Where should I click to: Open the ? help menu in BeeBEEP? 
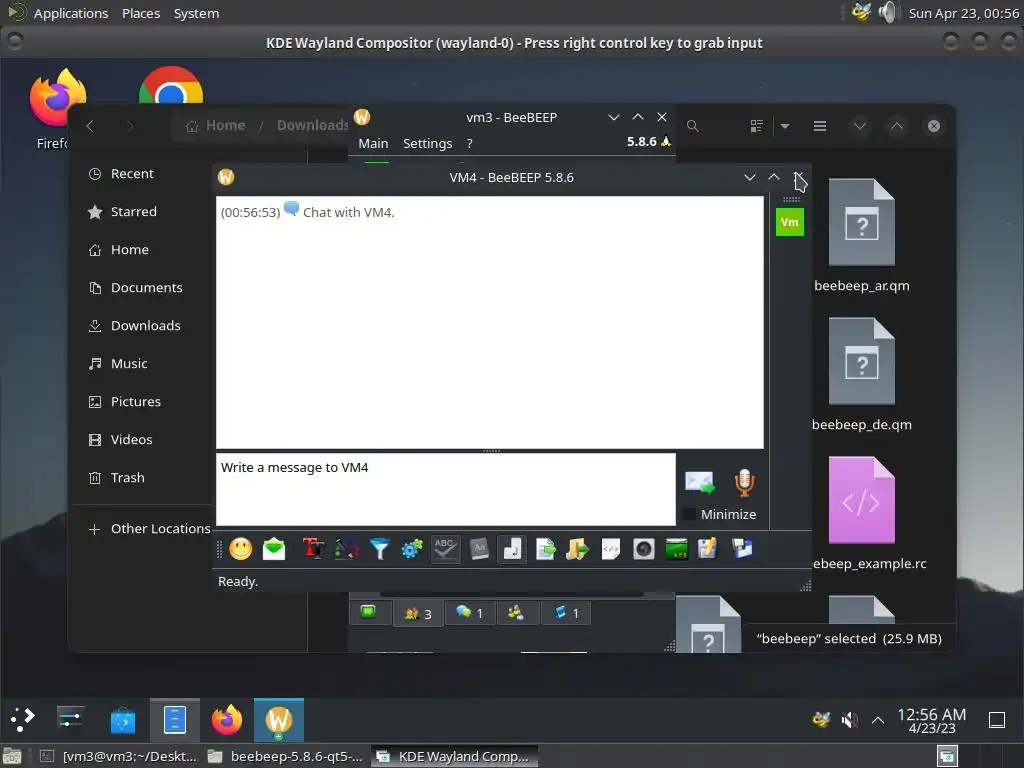coord(469,143)
